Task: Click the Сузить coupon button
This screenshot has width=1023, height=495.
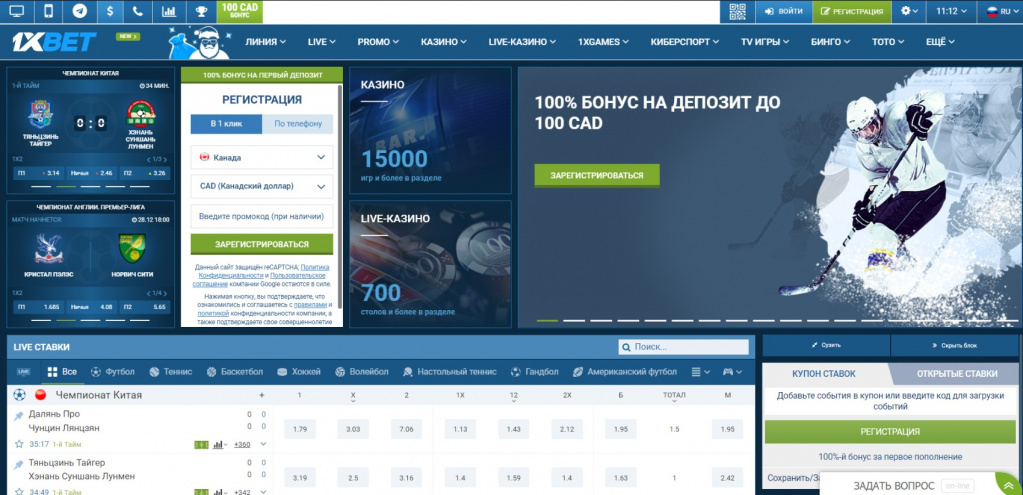Action: [826, 345]
